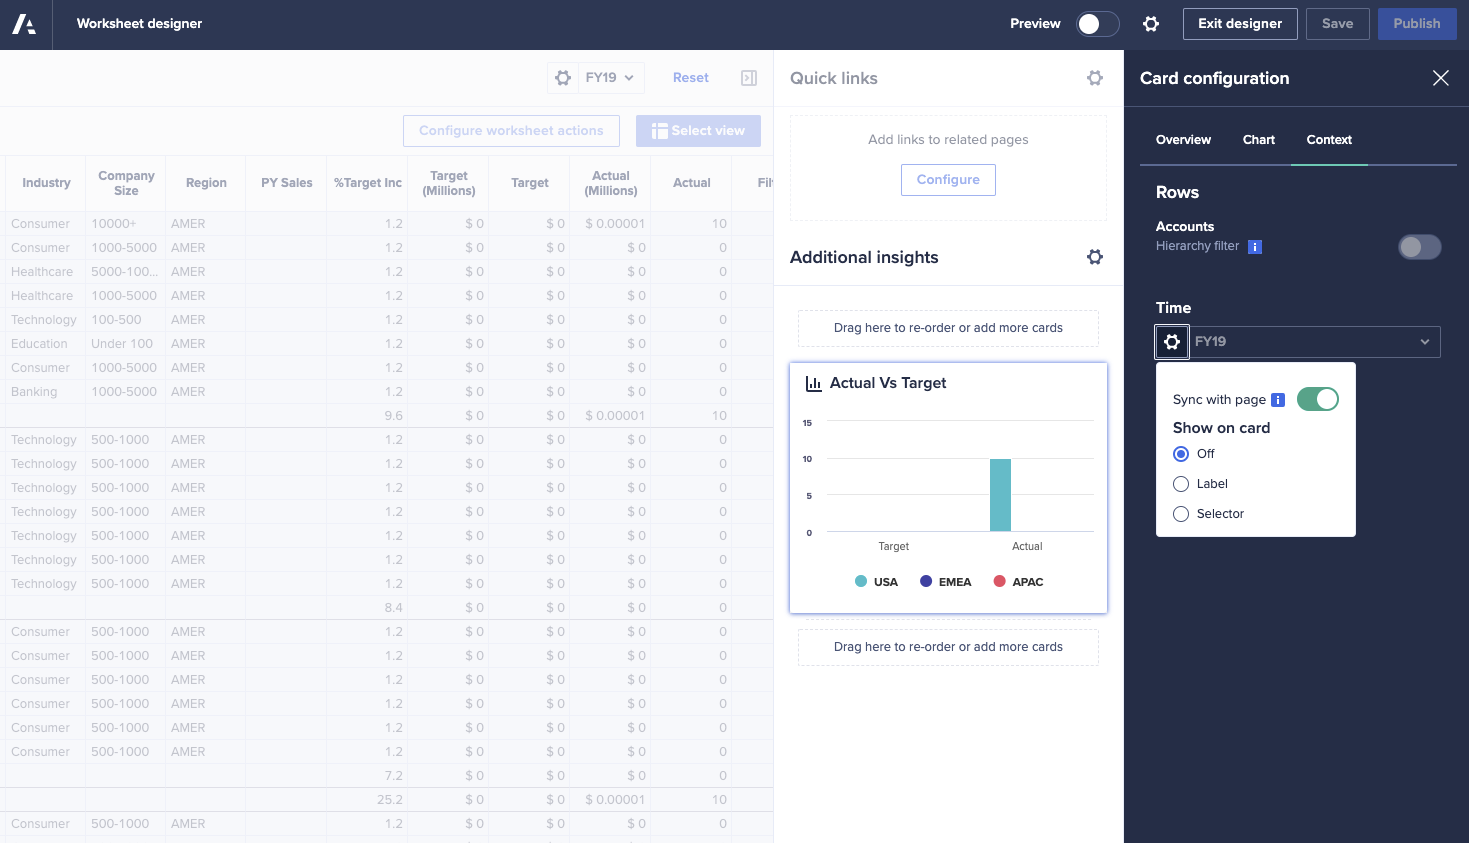Expand the FY19 page selector above the grid
This screenshot has height=843, width=1469.
click(609, 78)
